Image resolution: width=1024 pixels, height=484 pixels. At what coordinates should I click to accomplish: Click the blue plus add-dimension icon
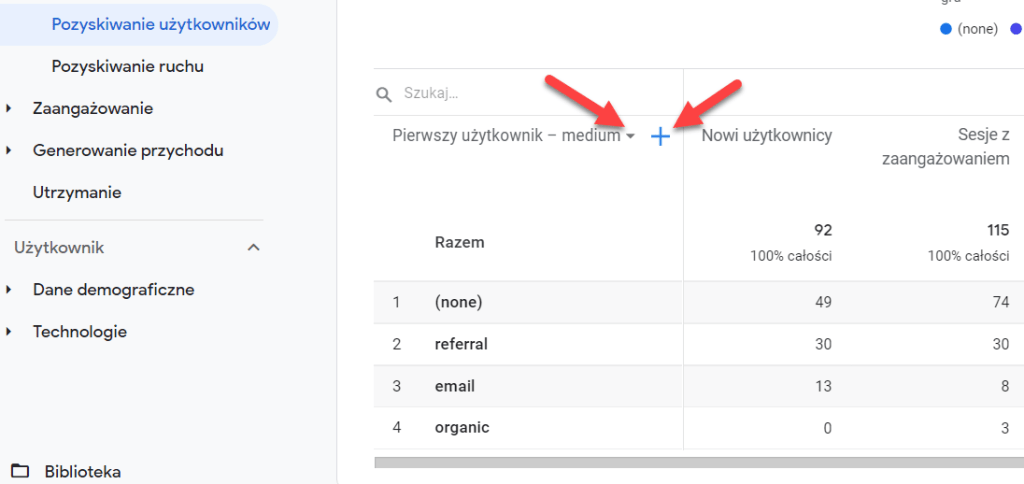(x=660, y=137)
